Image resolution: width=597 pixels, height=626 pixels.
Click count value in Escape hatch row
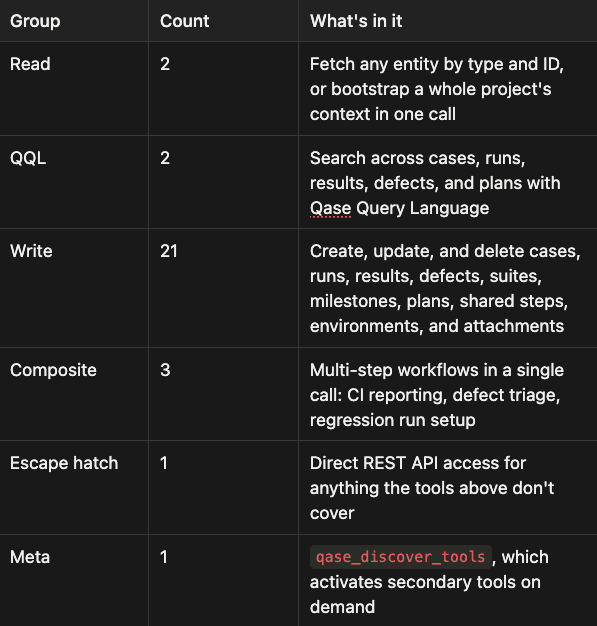(x=164, y=463)
